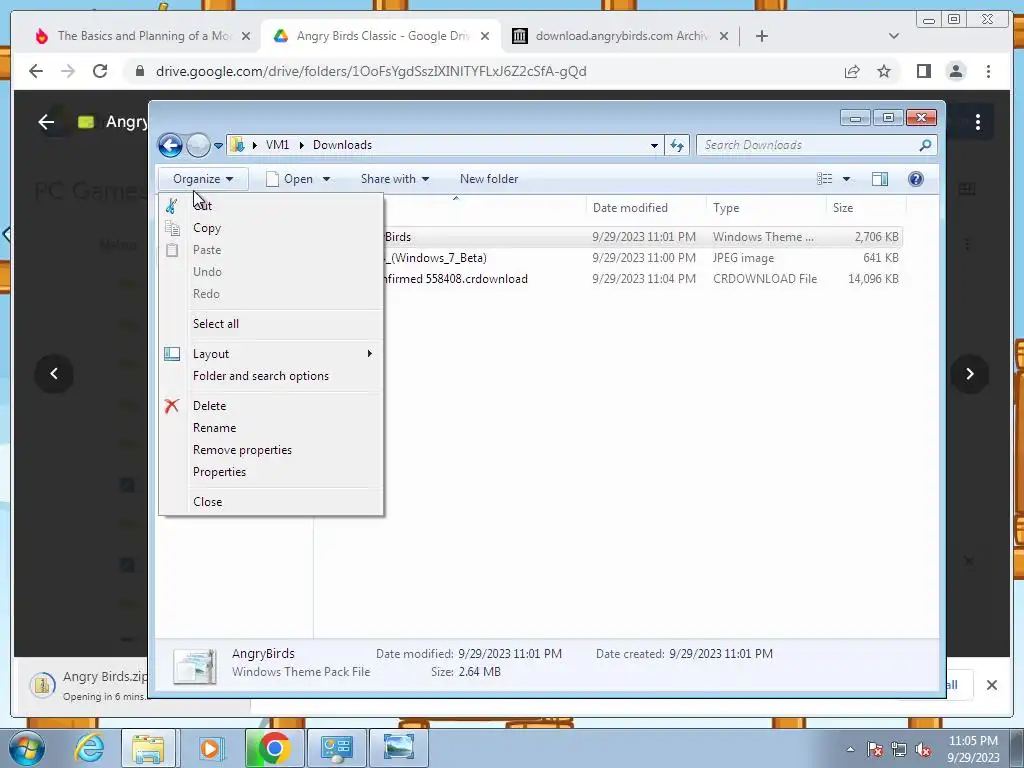Image resolution: width=1024 pixels, height=768 pixels.
Task: Expand the view options dropdown arrow
Action: pos(846,179)
